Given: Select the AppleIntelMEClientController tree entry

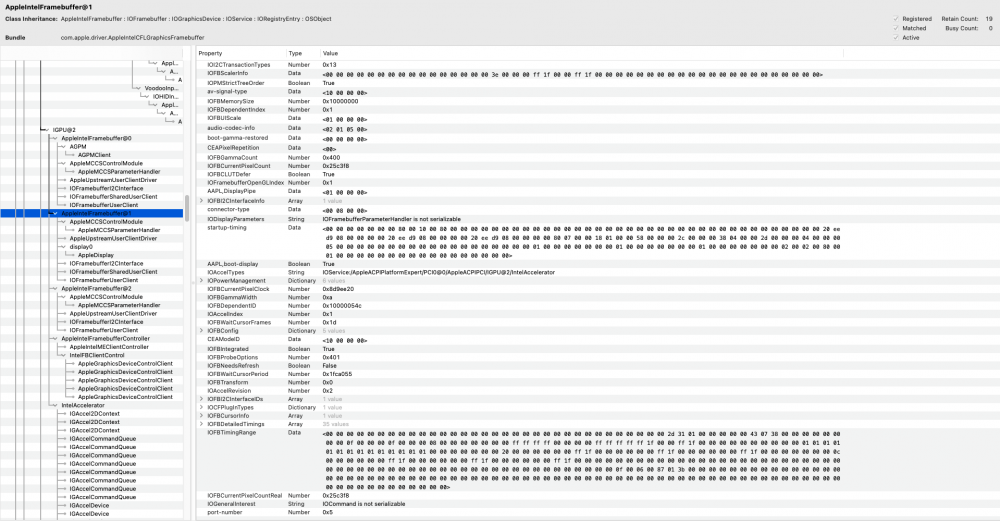Looking at the screenshot, I should (x=109, y=347).
